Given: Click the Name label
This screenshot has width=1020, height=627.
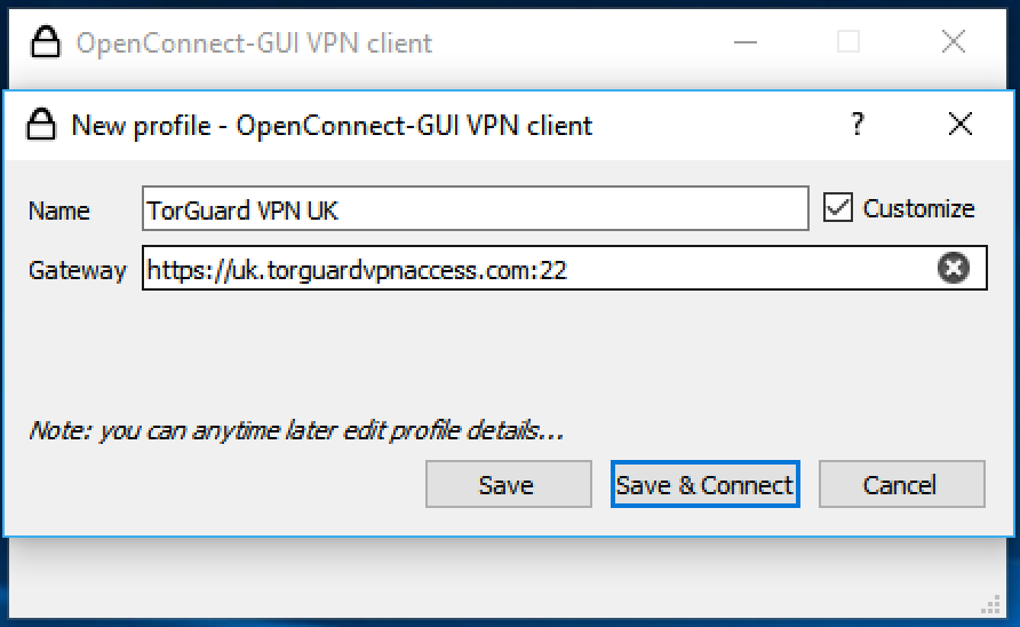Looking at the screenshot, I should (x=59, y=211).
